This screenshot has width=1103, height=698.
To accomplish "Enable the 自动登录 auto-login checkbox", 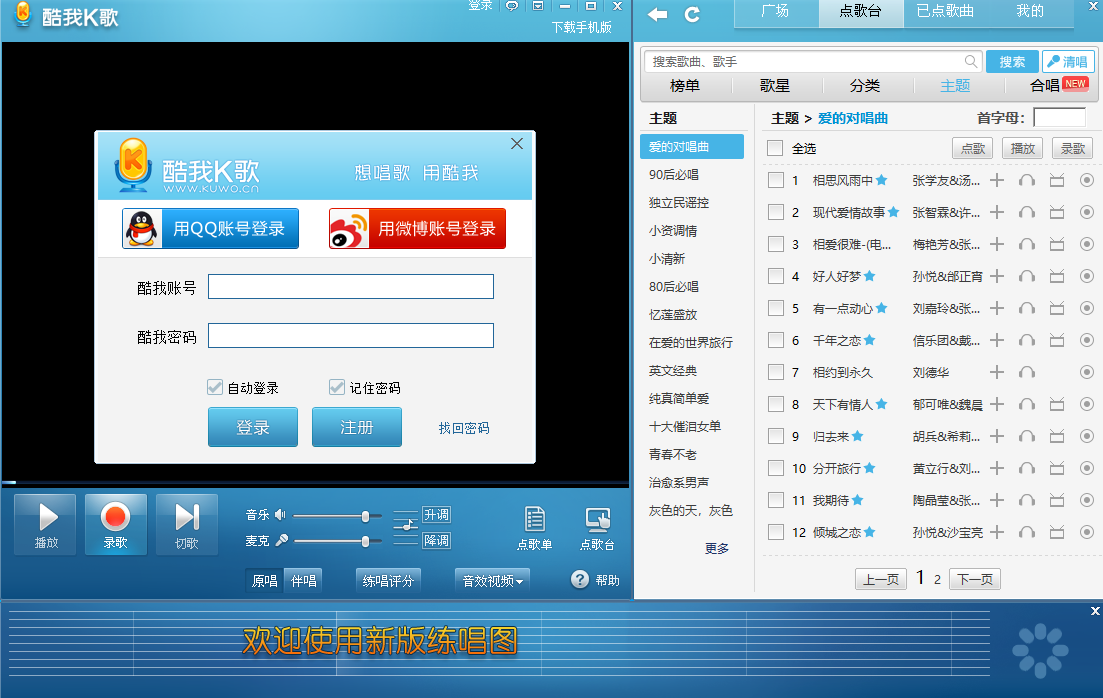I will pyautogui.click(x=214, y=388).
